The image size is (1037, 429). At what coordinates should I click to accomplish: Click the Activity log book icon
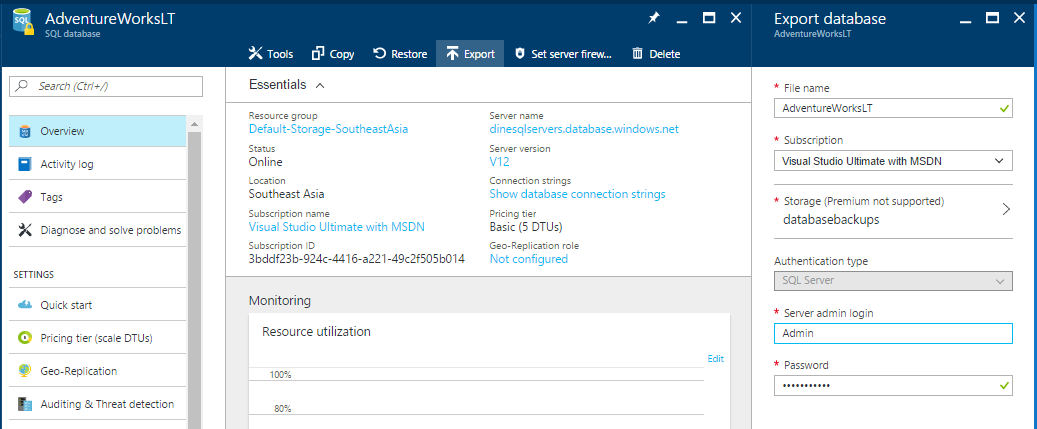(25, 164)
